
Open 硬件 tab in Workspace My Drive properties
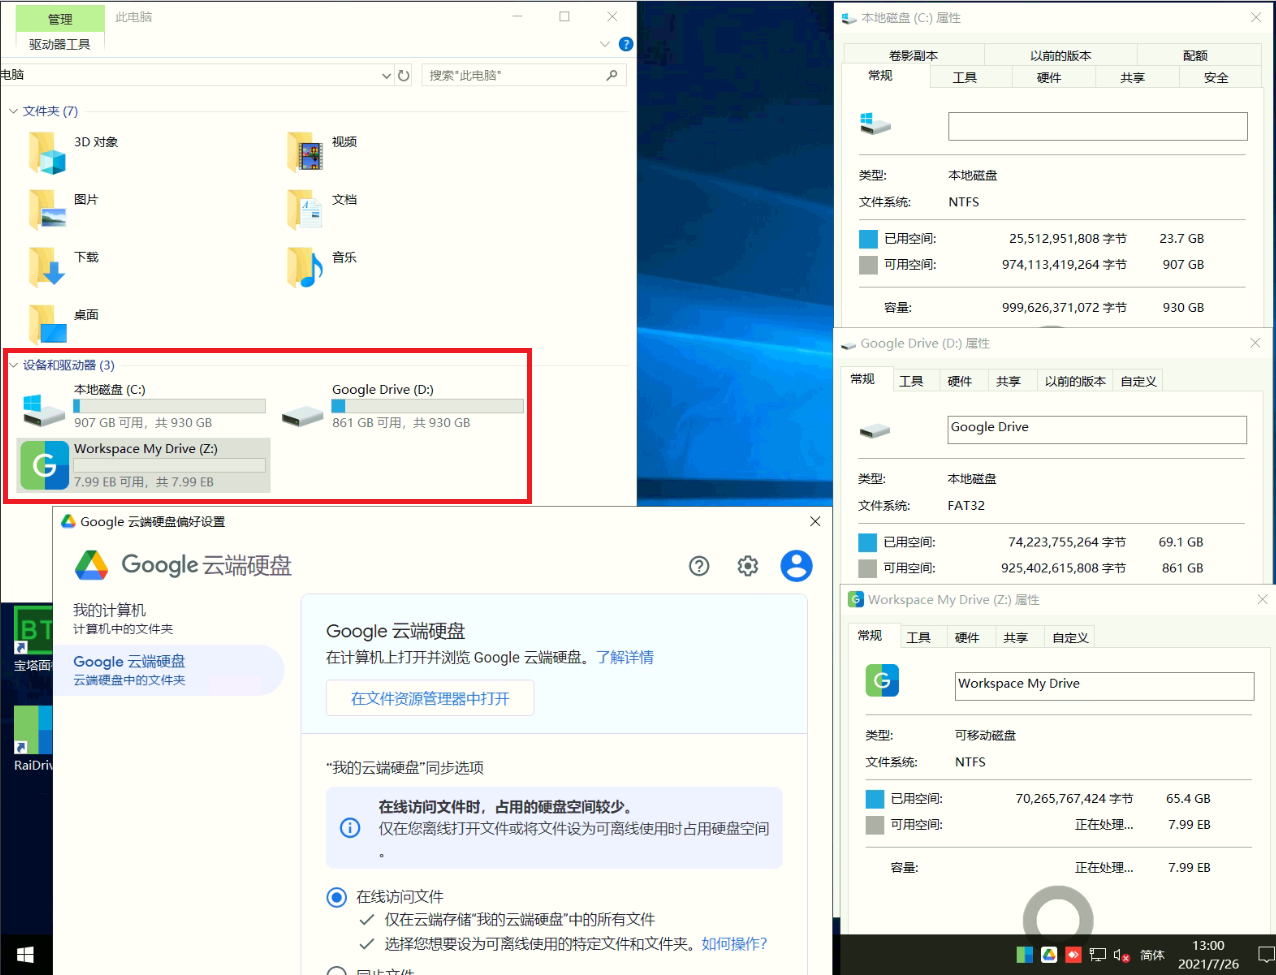tap(967, 637)
